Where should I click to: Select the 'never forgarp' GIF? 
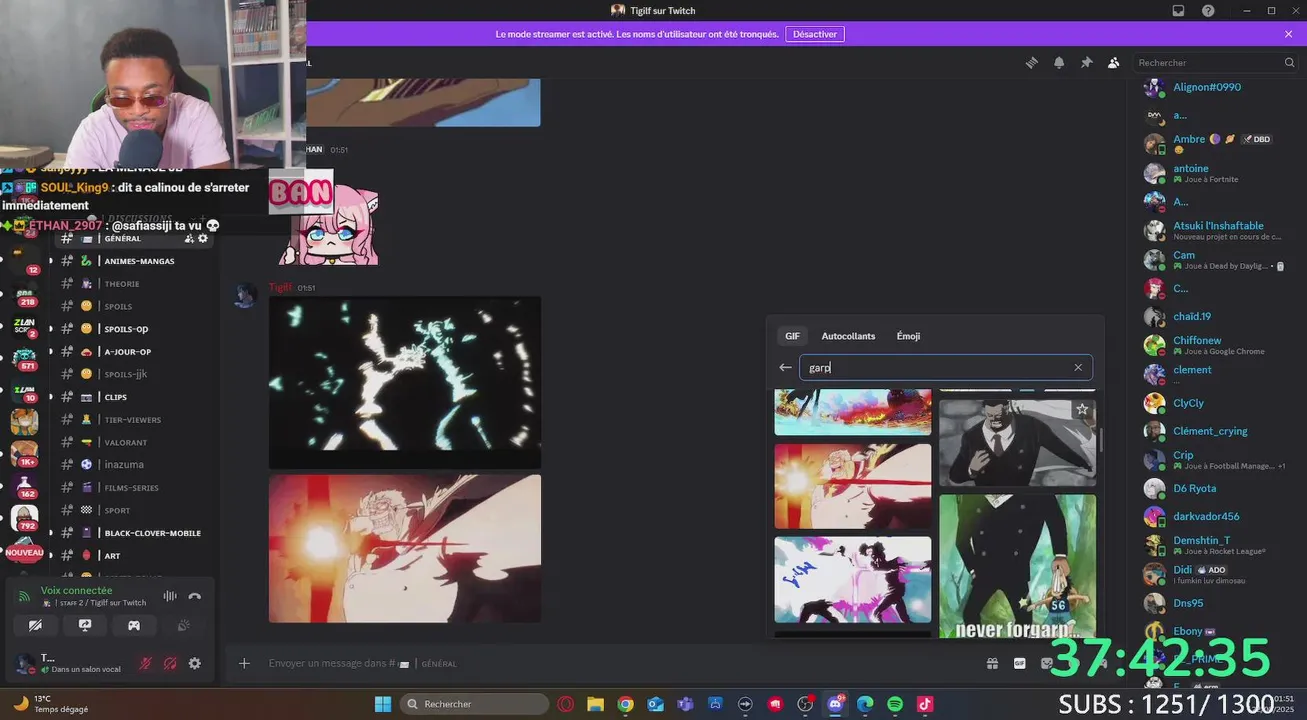(1017, 567)
